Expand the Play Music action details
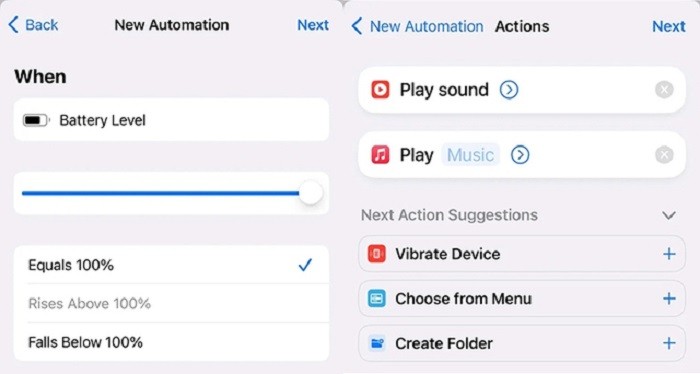Viewport: 700px width, 374px height. click(x=520, y=155)
